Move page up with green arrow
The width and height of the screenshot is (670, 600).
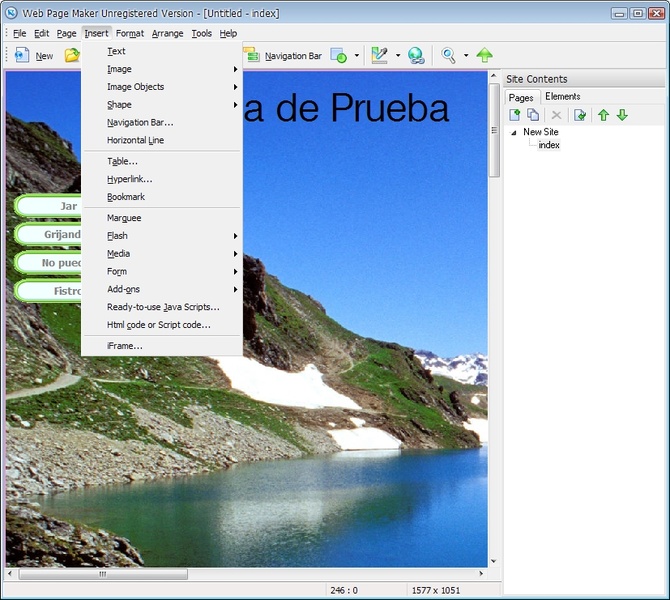[603, 115]
